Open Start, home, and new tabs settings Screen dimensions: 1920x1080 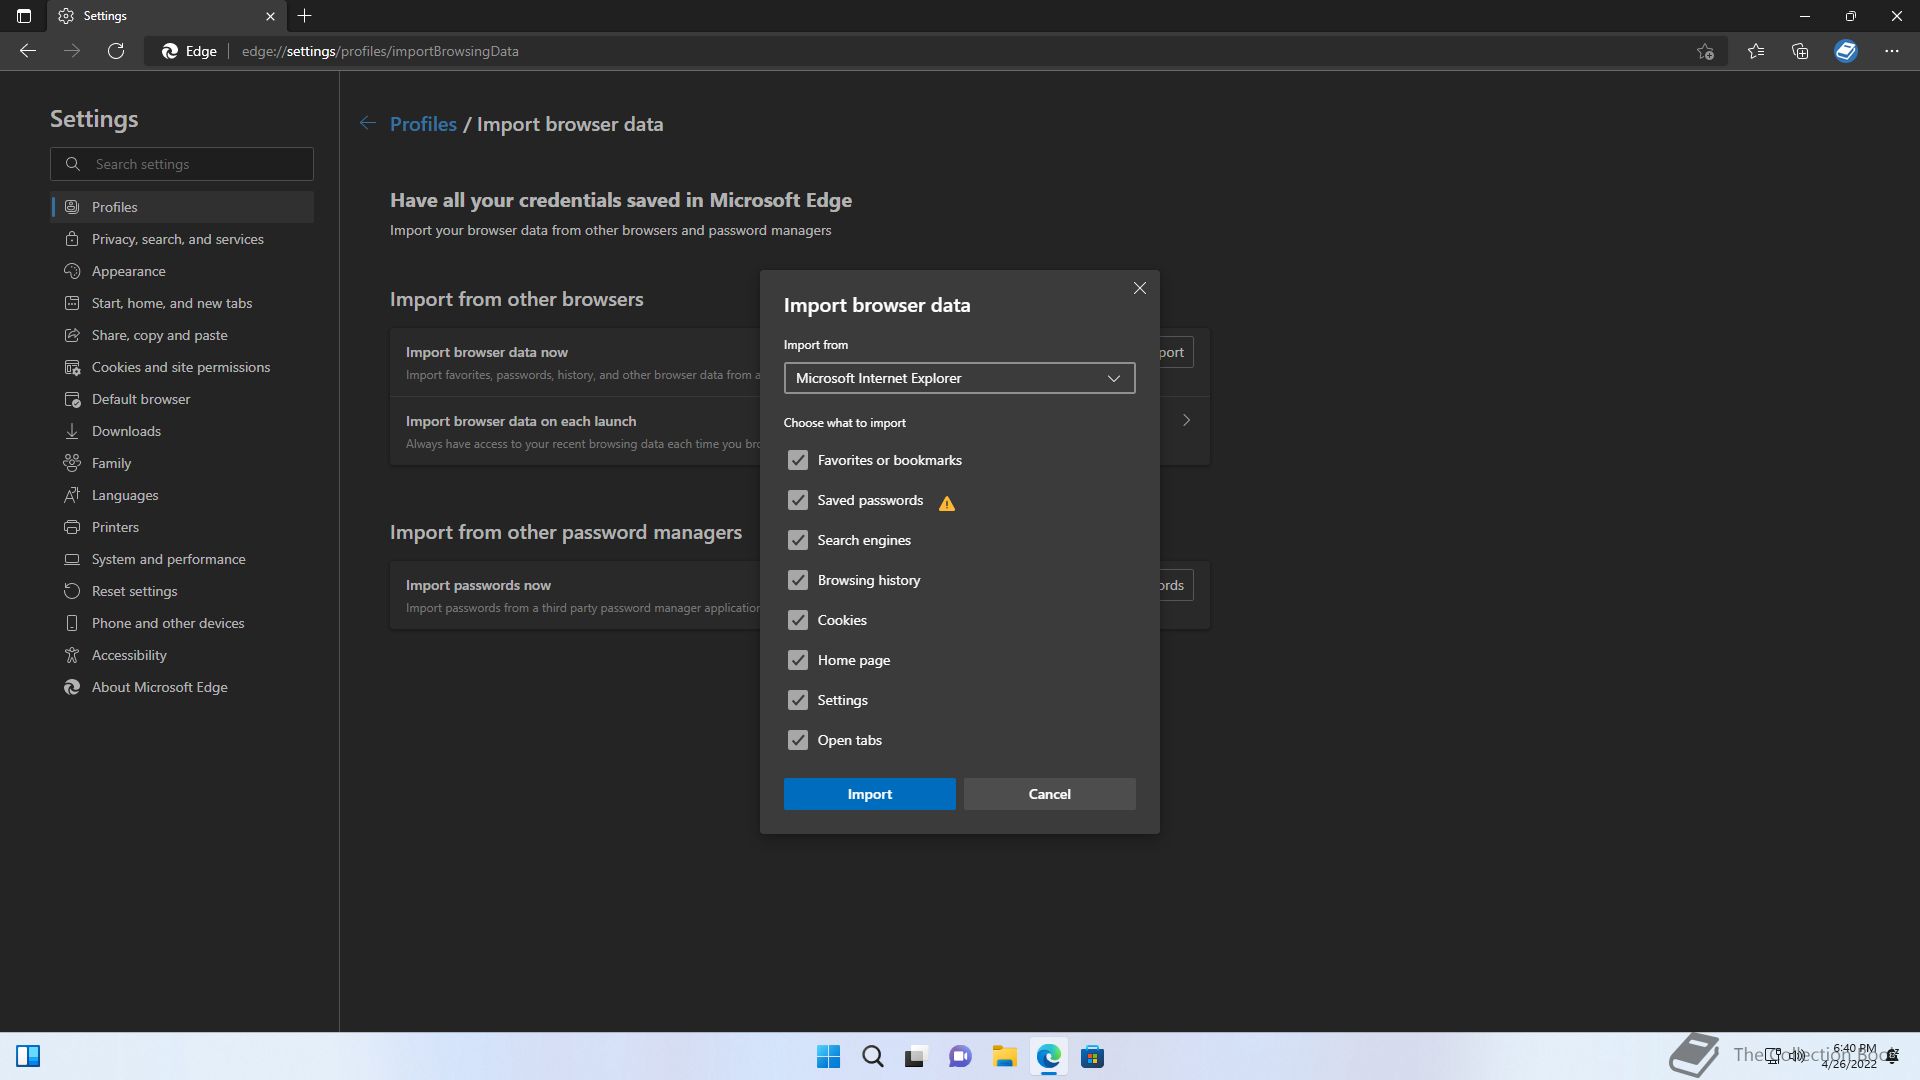point(182,303)
